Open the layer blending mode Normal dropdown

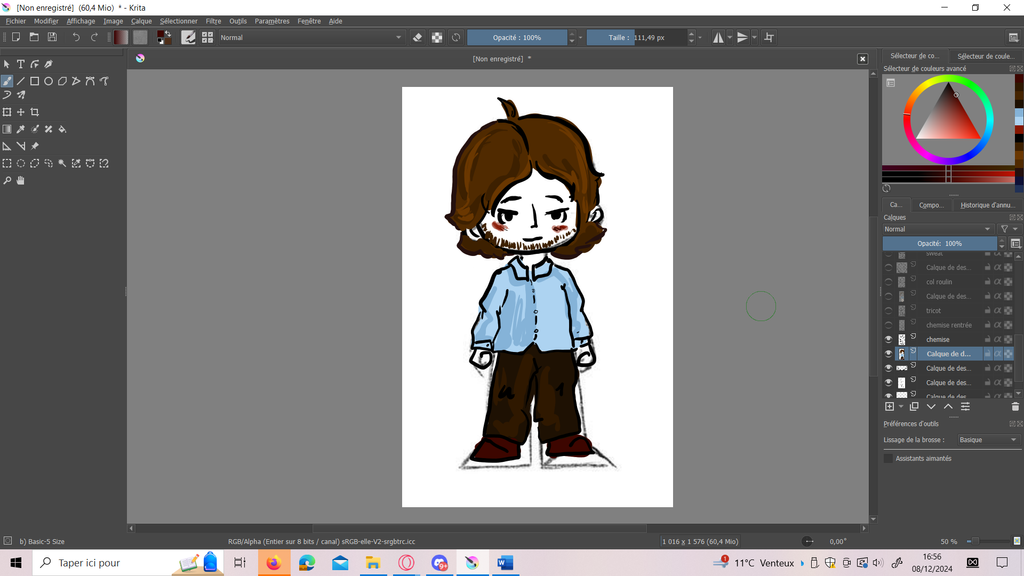(938, 229)
